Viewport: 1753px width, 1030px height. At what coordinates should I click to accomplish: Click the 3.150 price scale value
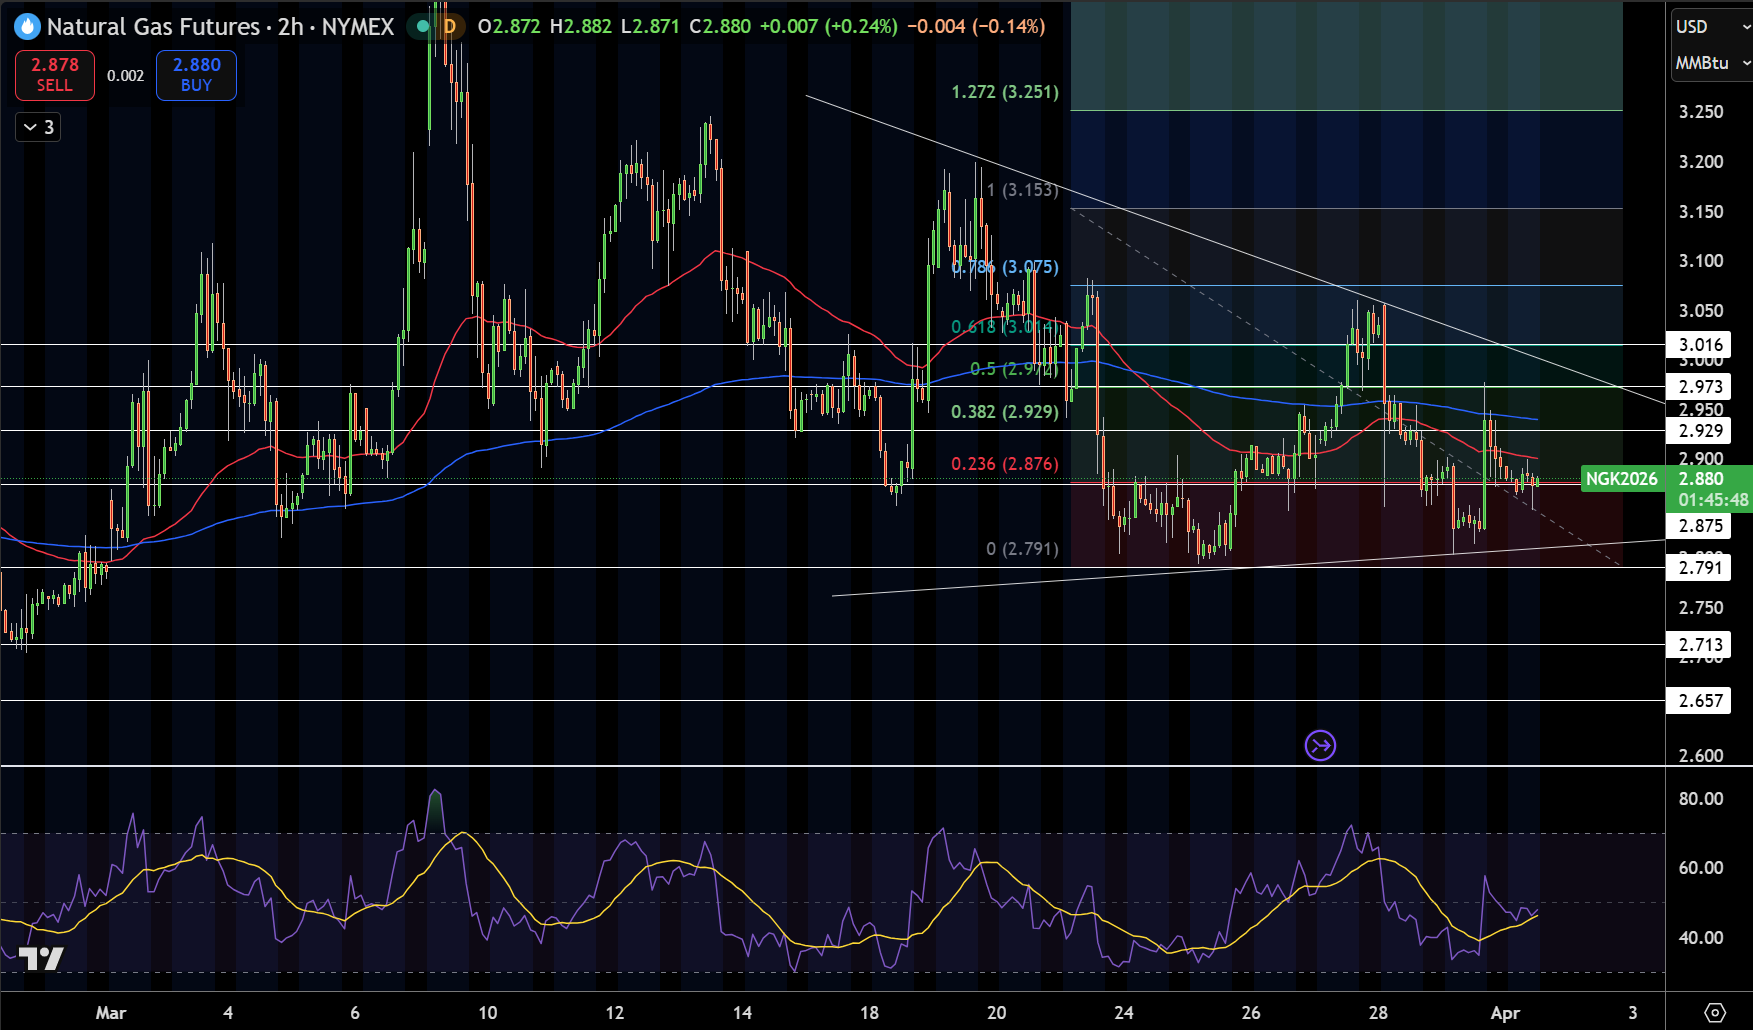pyautogui.click(x=1701, y=212)
